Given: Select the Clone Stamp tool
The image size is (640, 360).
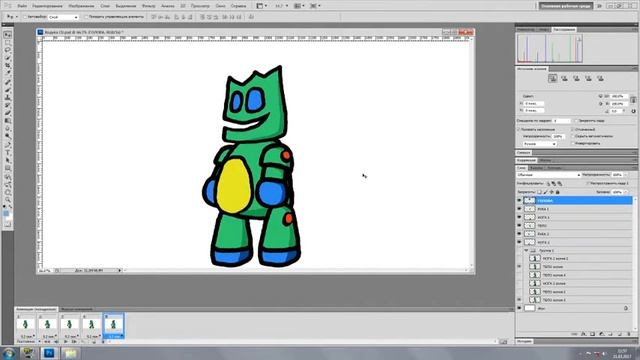Looking at the screenshot, I should point(7,98).
